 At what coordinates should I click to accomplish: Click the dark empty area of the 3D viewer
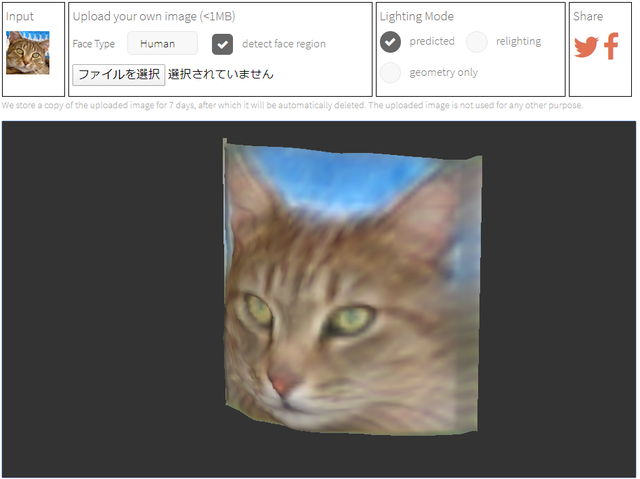tap(100, 300)
